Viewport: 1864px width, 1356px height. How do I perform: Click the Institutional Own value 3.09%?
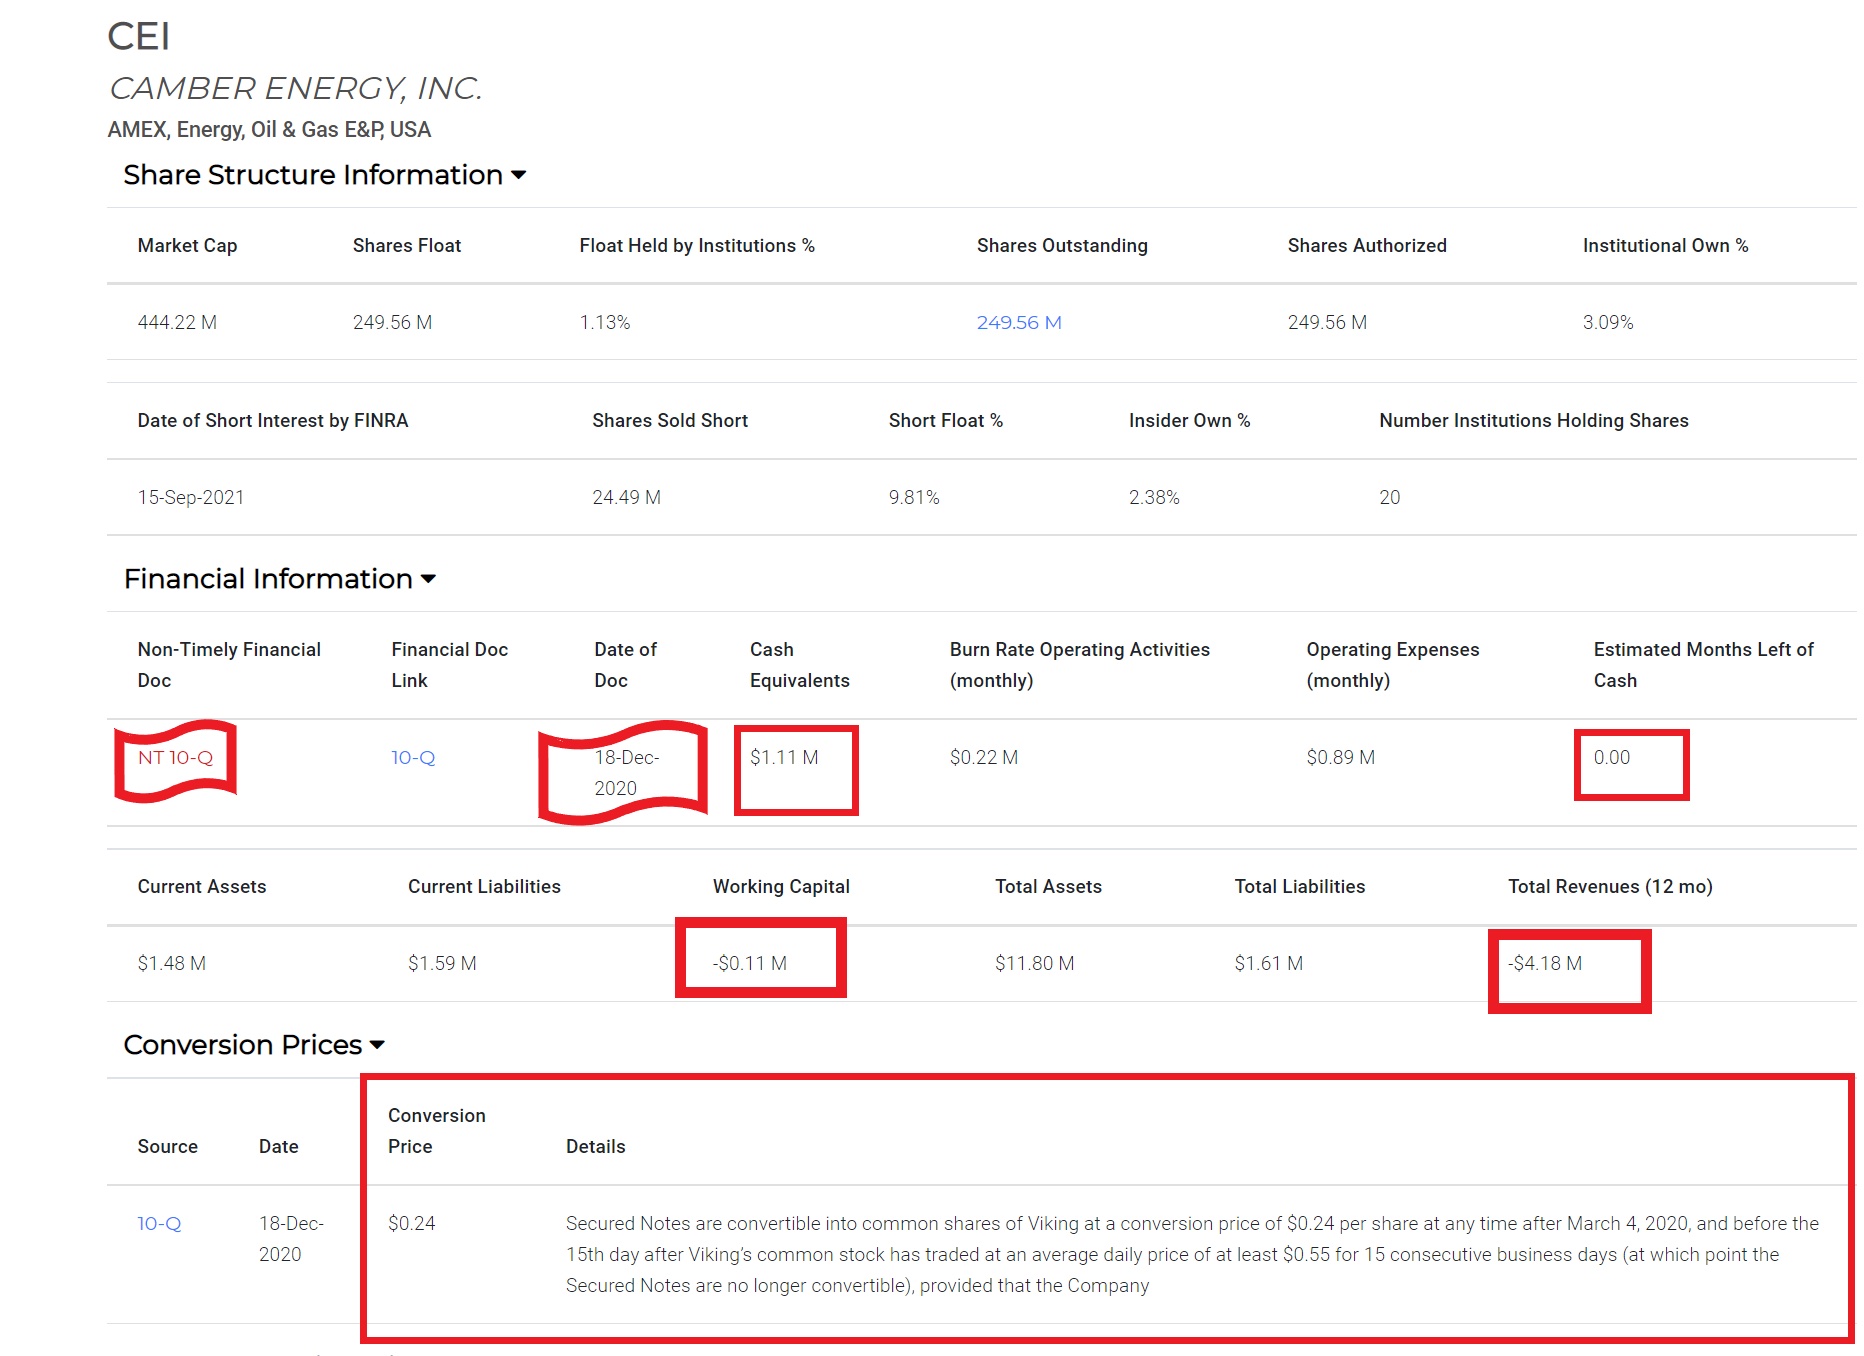click(x=1607, y=323)
